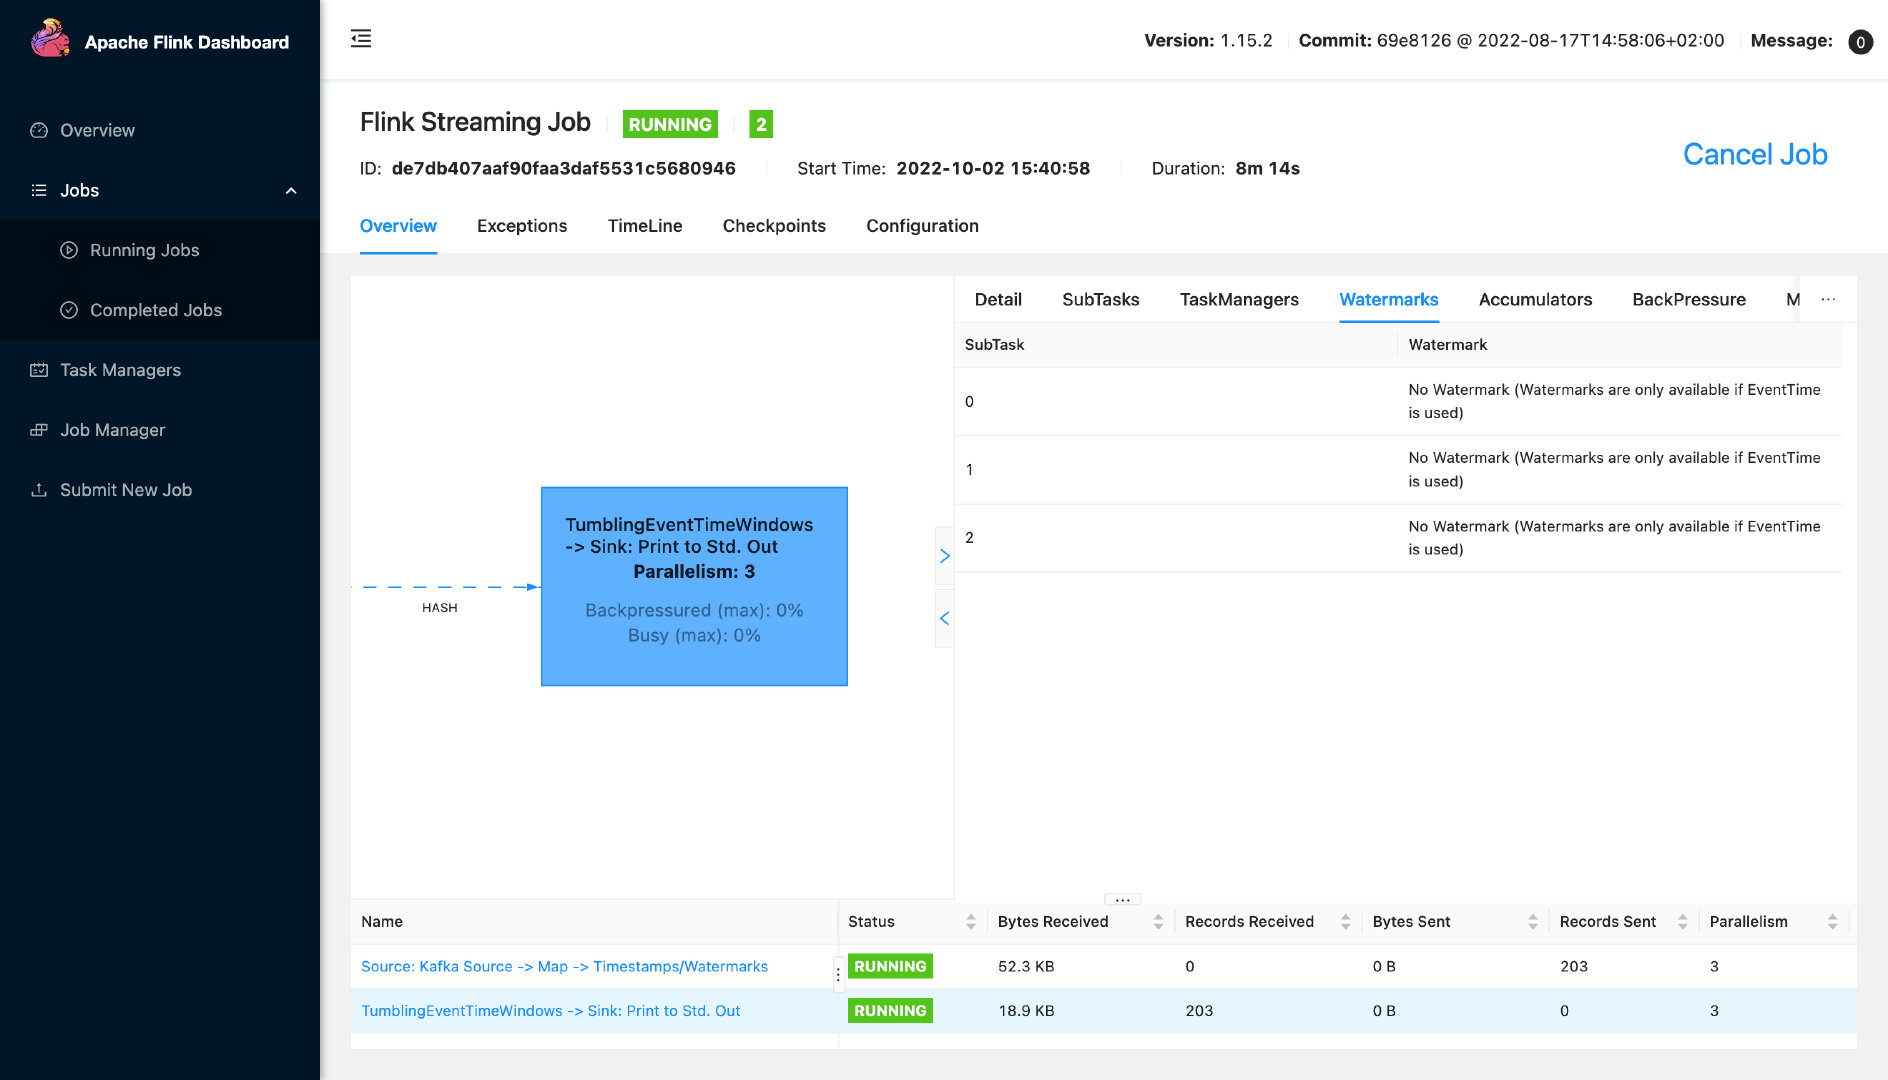This screenshot has width=1888, height=1080.
Task: Click the duration value 8m 14s
Action: (1267, 168)
